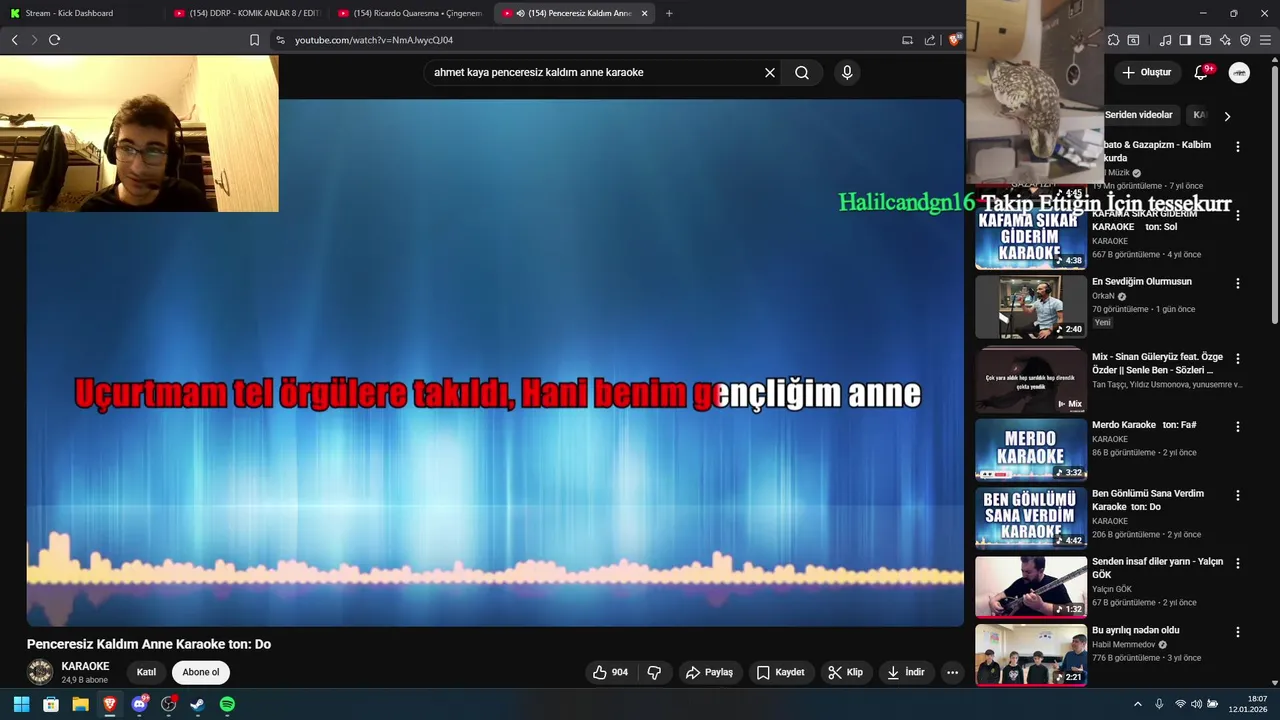Open the Ben Gönlümü Sana Verdim thumbnail
This screenshot has height=720, width=1280.
point(1031,518)
